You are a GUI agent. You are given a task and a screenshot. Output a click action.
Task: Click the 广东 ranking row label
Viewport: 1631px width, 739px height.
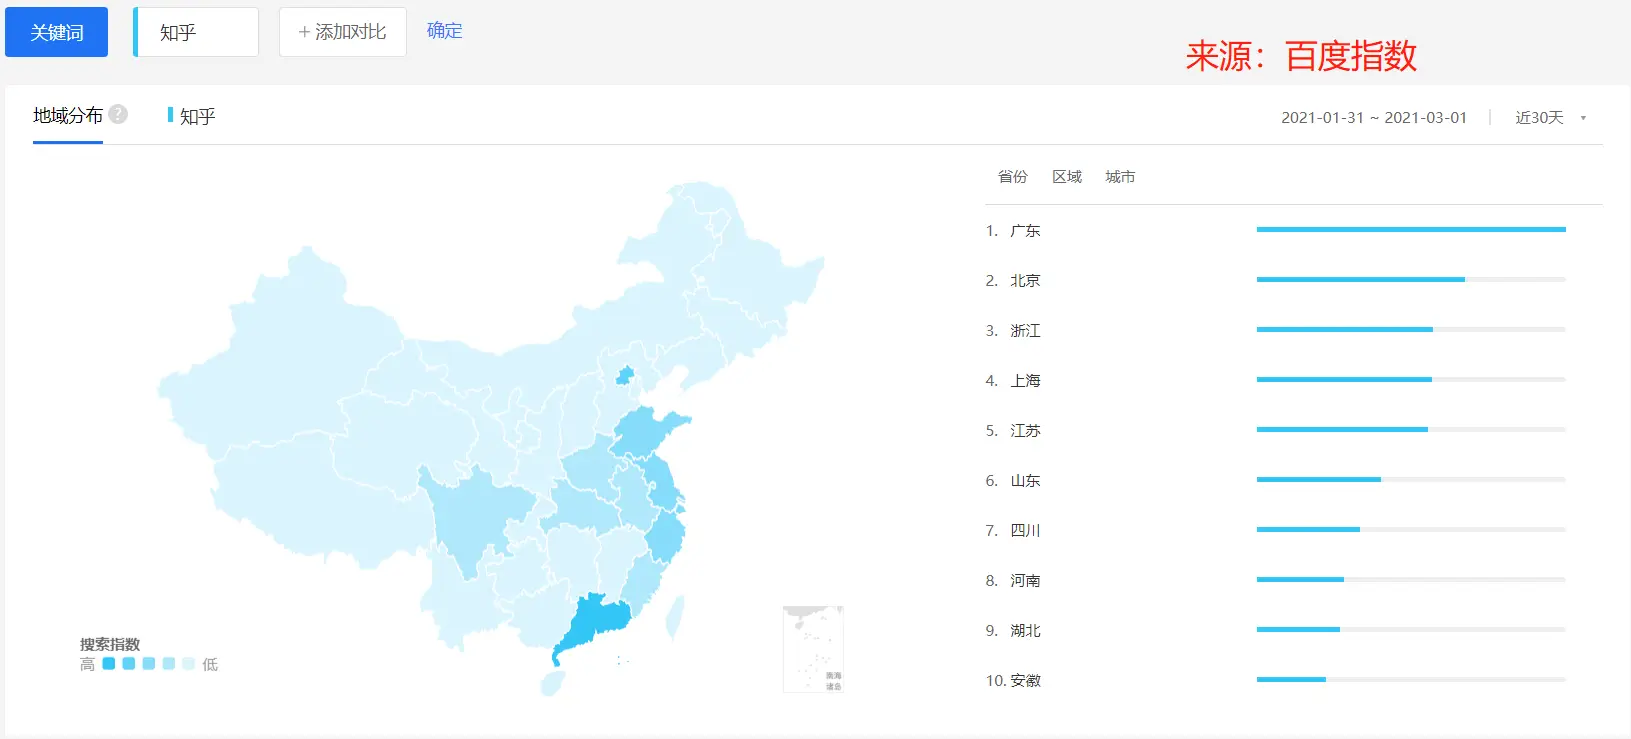(x=1025, y=231)
